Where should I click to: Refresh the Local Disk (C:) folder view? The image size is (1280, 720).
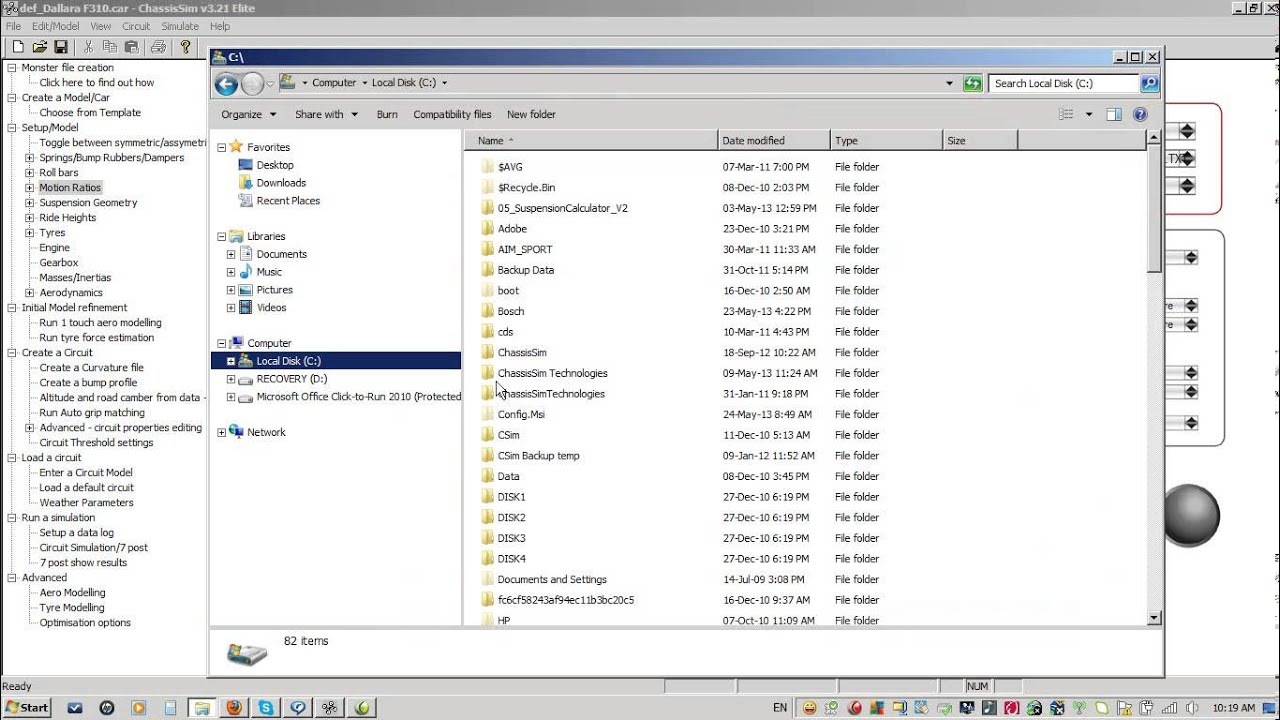pos(972,83)
